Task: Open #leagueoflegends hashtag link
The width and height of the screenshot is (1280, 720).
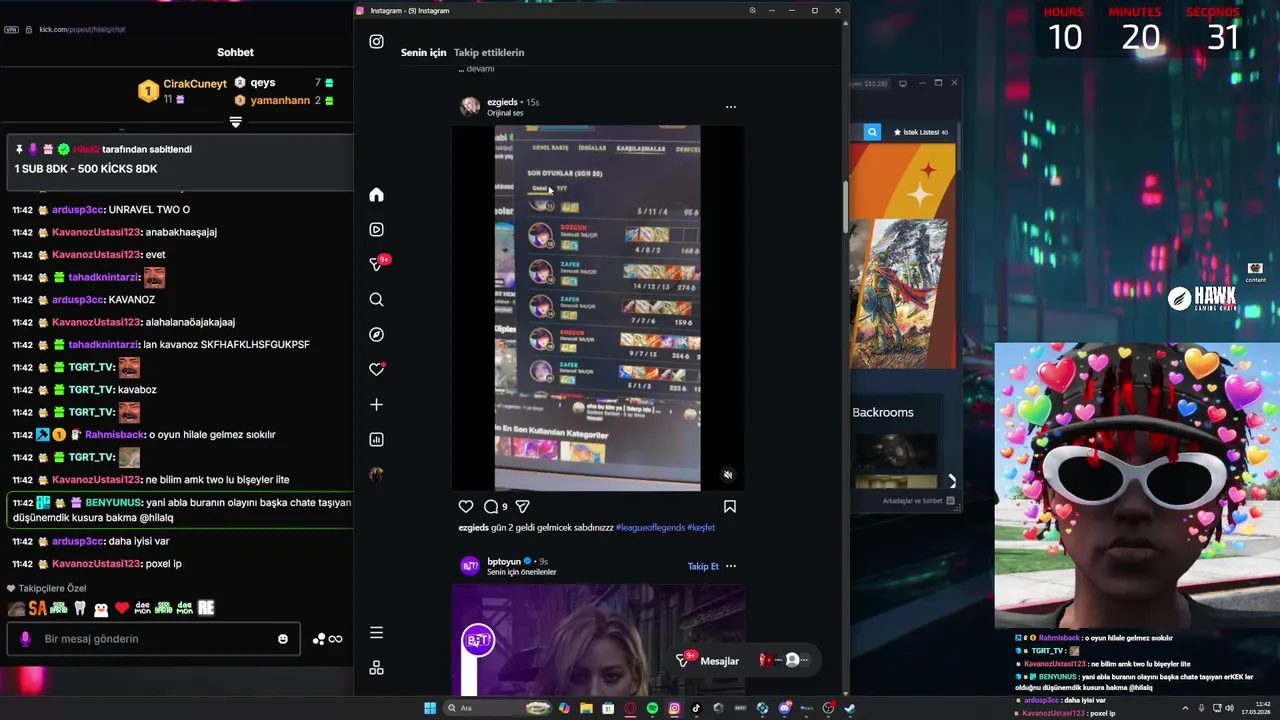Action: [650, 527]
